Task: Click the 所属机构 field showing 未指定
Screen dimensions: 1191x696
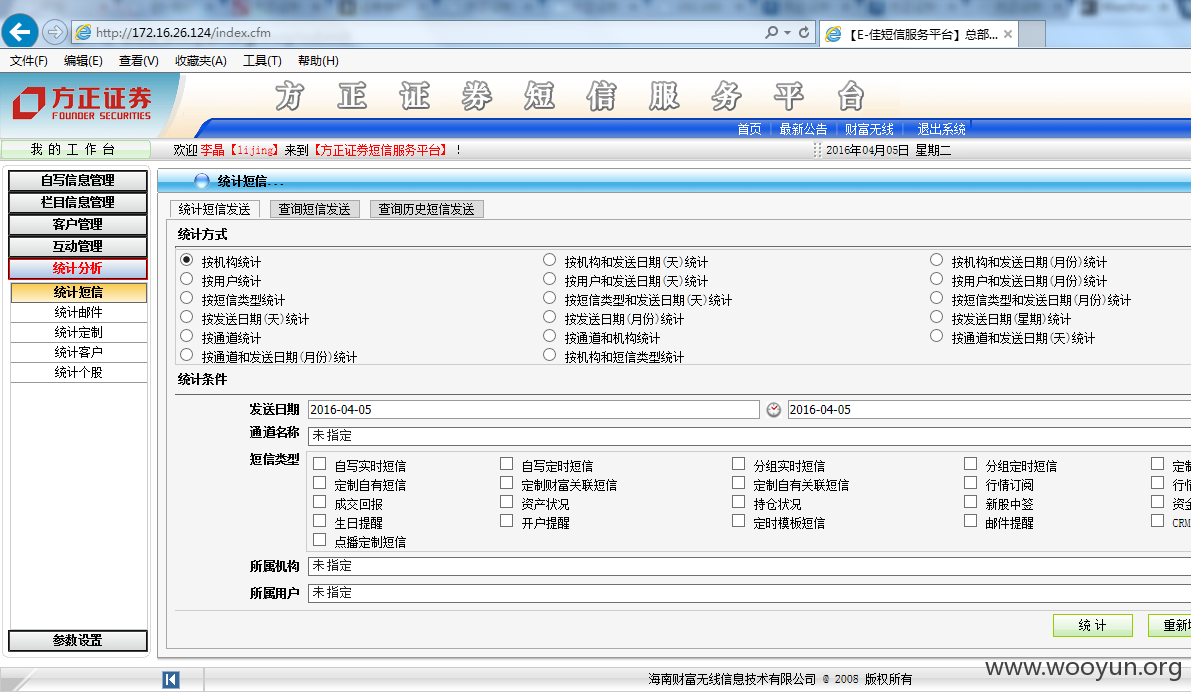Action: [749, 567]
